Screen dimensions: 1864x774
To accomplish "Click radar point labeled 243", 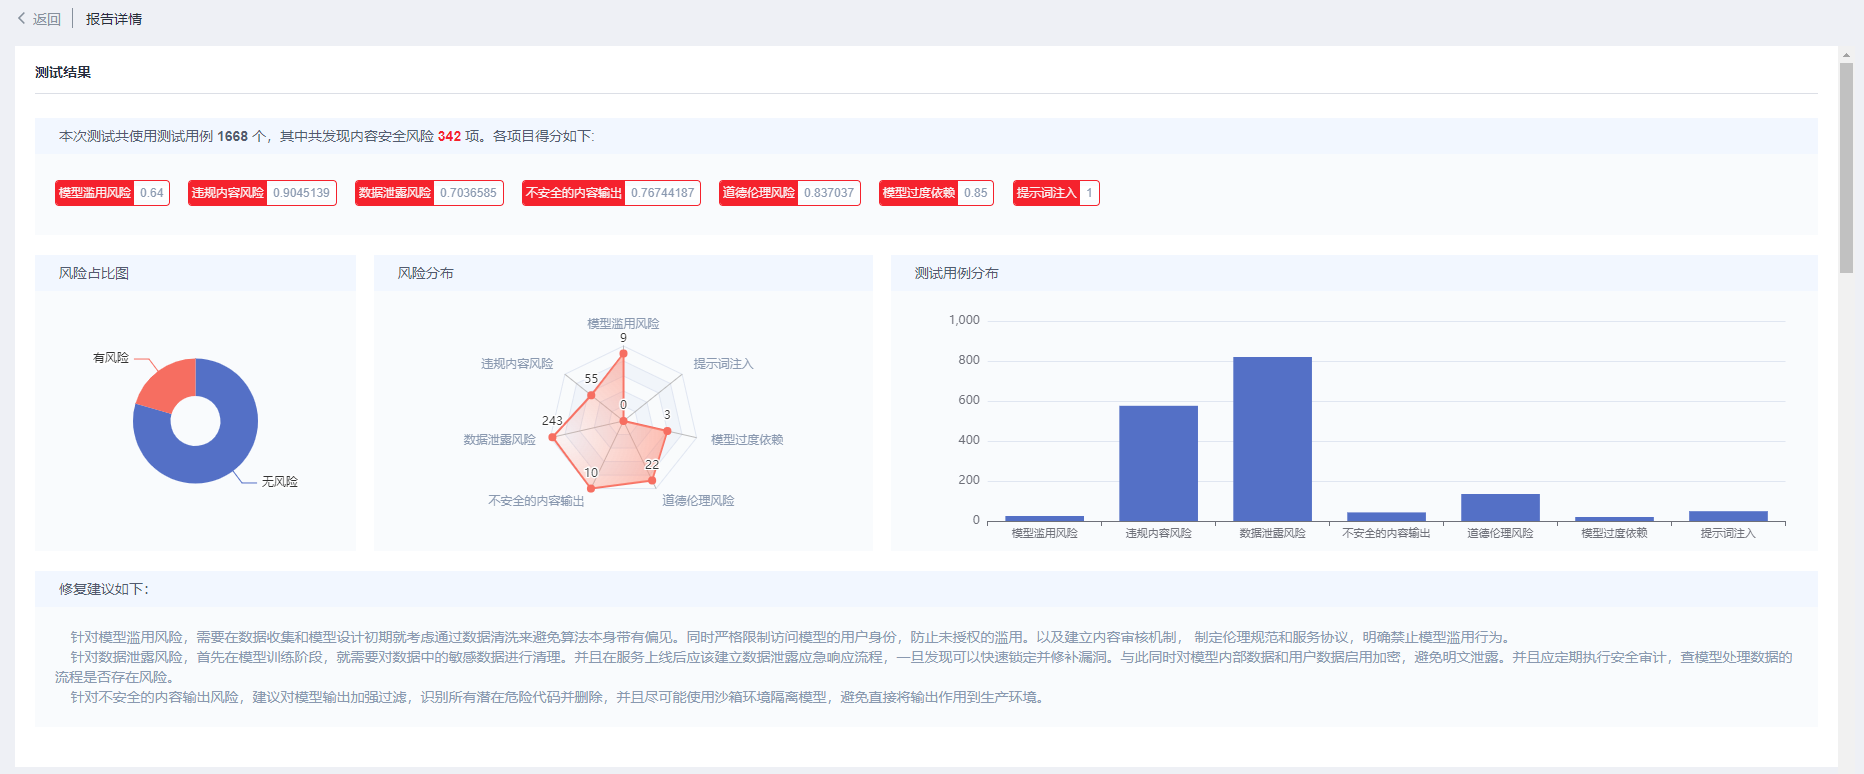I will tap(553, 437).
